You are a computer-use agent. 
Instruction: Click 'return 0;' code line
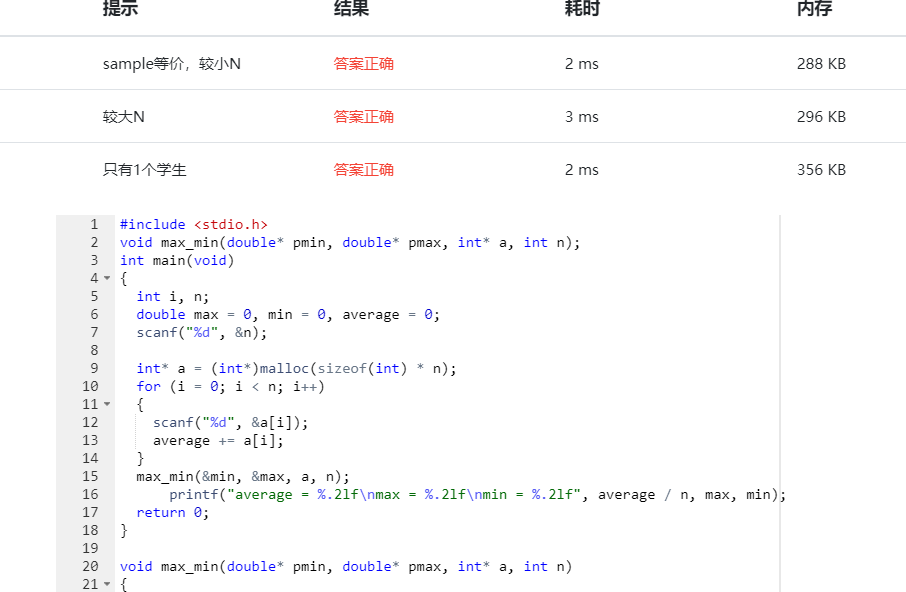point(172,512)
